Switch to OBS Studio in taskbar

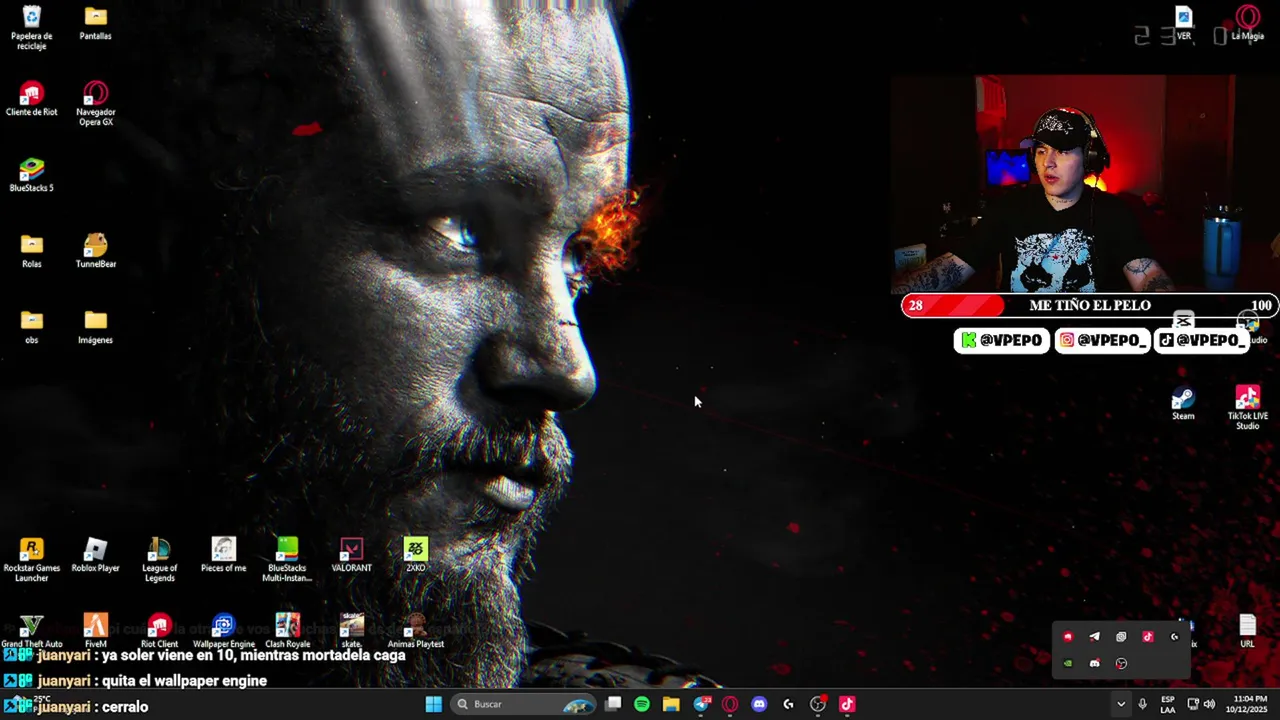tap(818, 704)
